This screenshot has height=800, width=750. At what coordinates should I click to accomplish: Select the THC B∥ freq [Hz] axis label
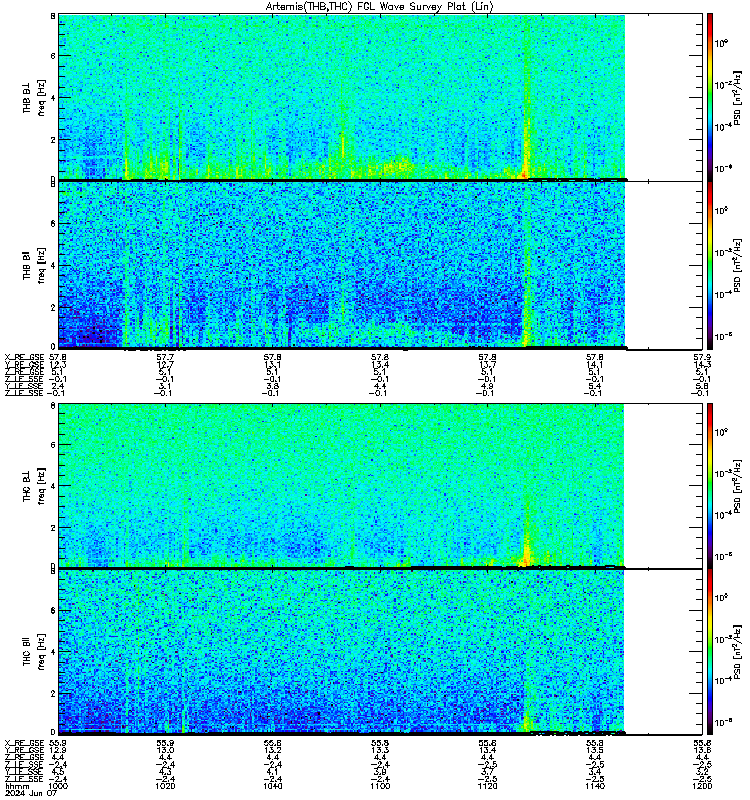(34, 652)
